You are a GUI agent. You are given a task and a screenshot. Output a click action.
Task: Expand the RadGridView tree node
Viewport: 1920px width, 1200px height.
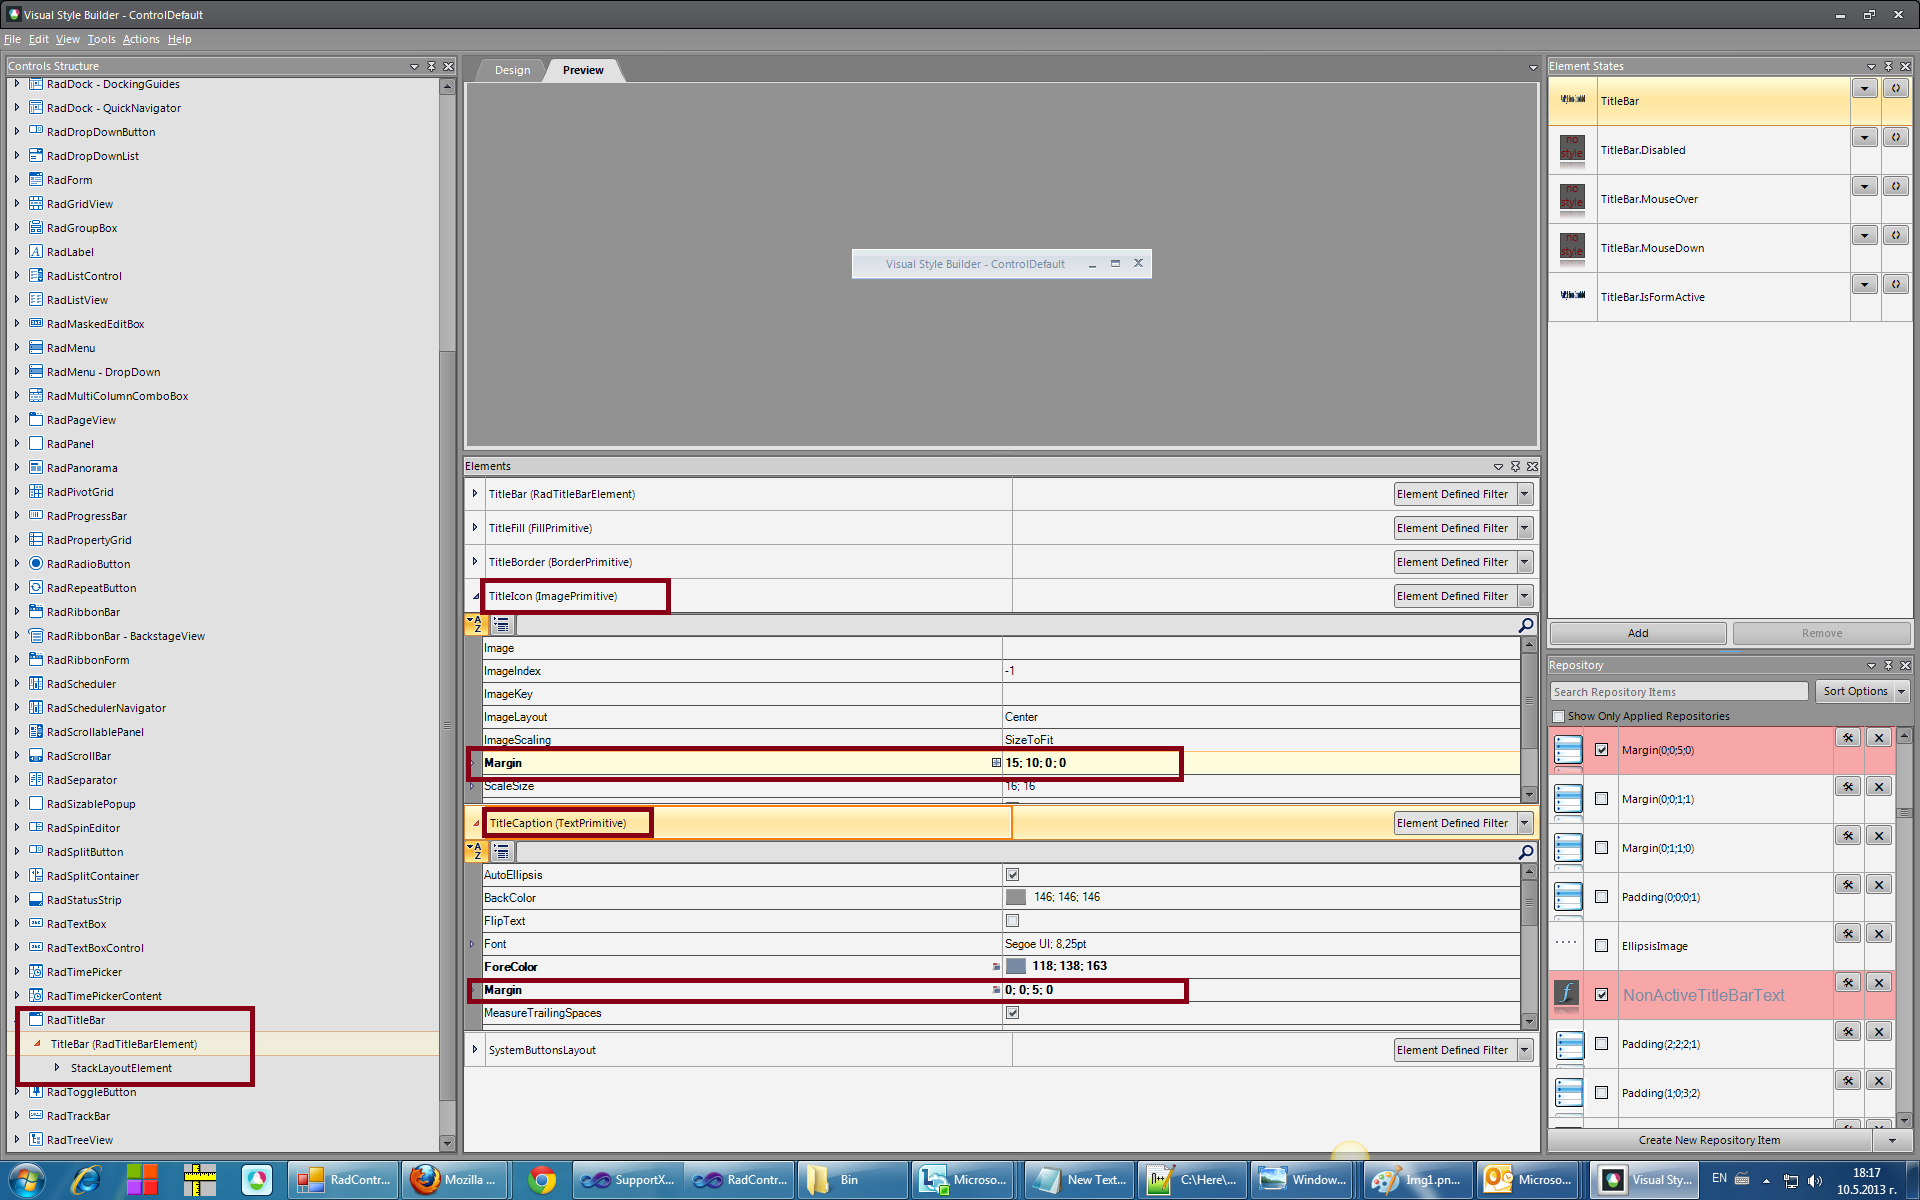tap(17, 204)
